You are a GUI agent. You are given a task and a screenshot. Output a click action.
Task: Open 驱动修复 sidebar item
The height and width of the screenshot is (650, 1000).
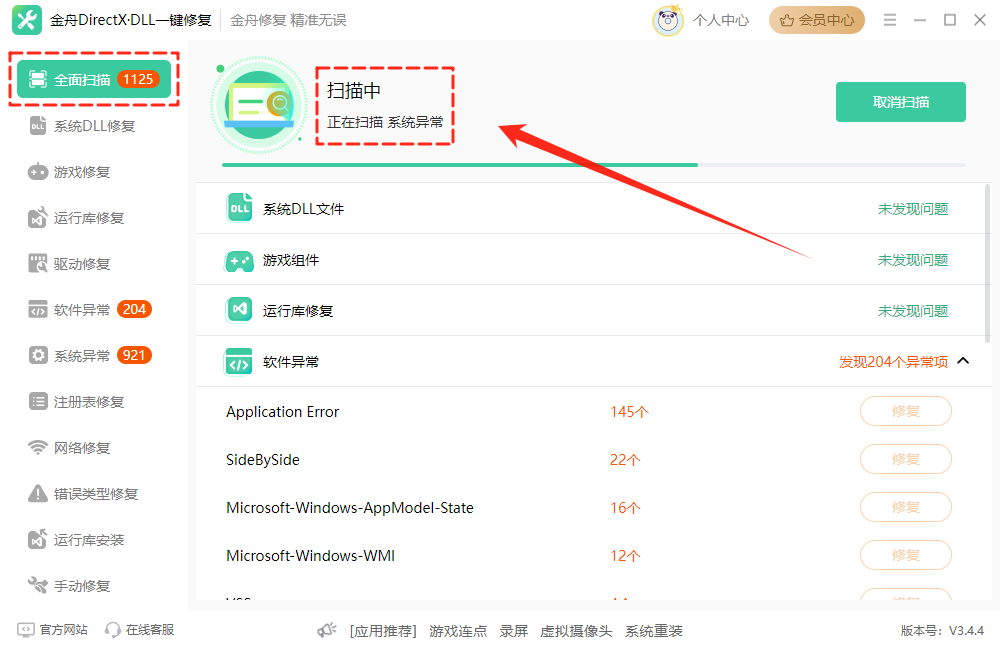point(82,263)
